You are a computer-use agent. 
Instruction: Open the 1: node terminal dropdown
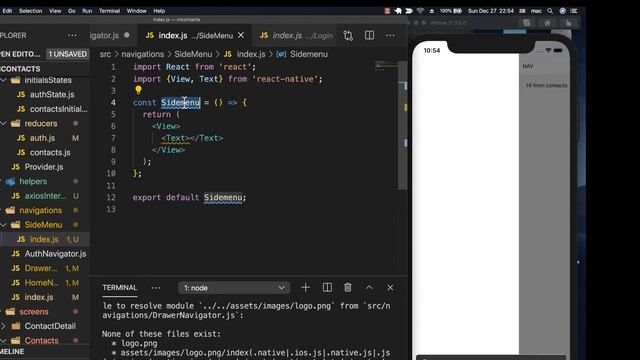234,288
